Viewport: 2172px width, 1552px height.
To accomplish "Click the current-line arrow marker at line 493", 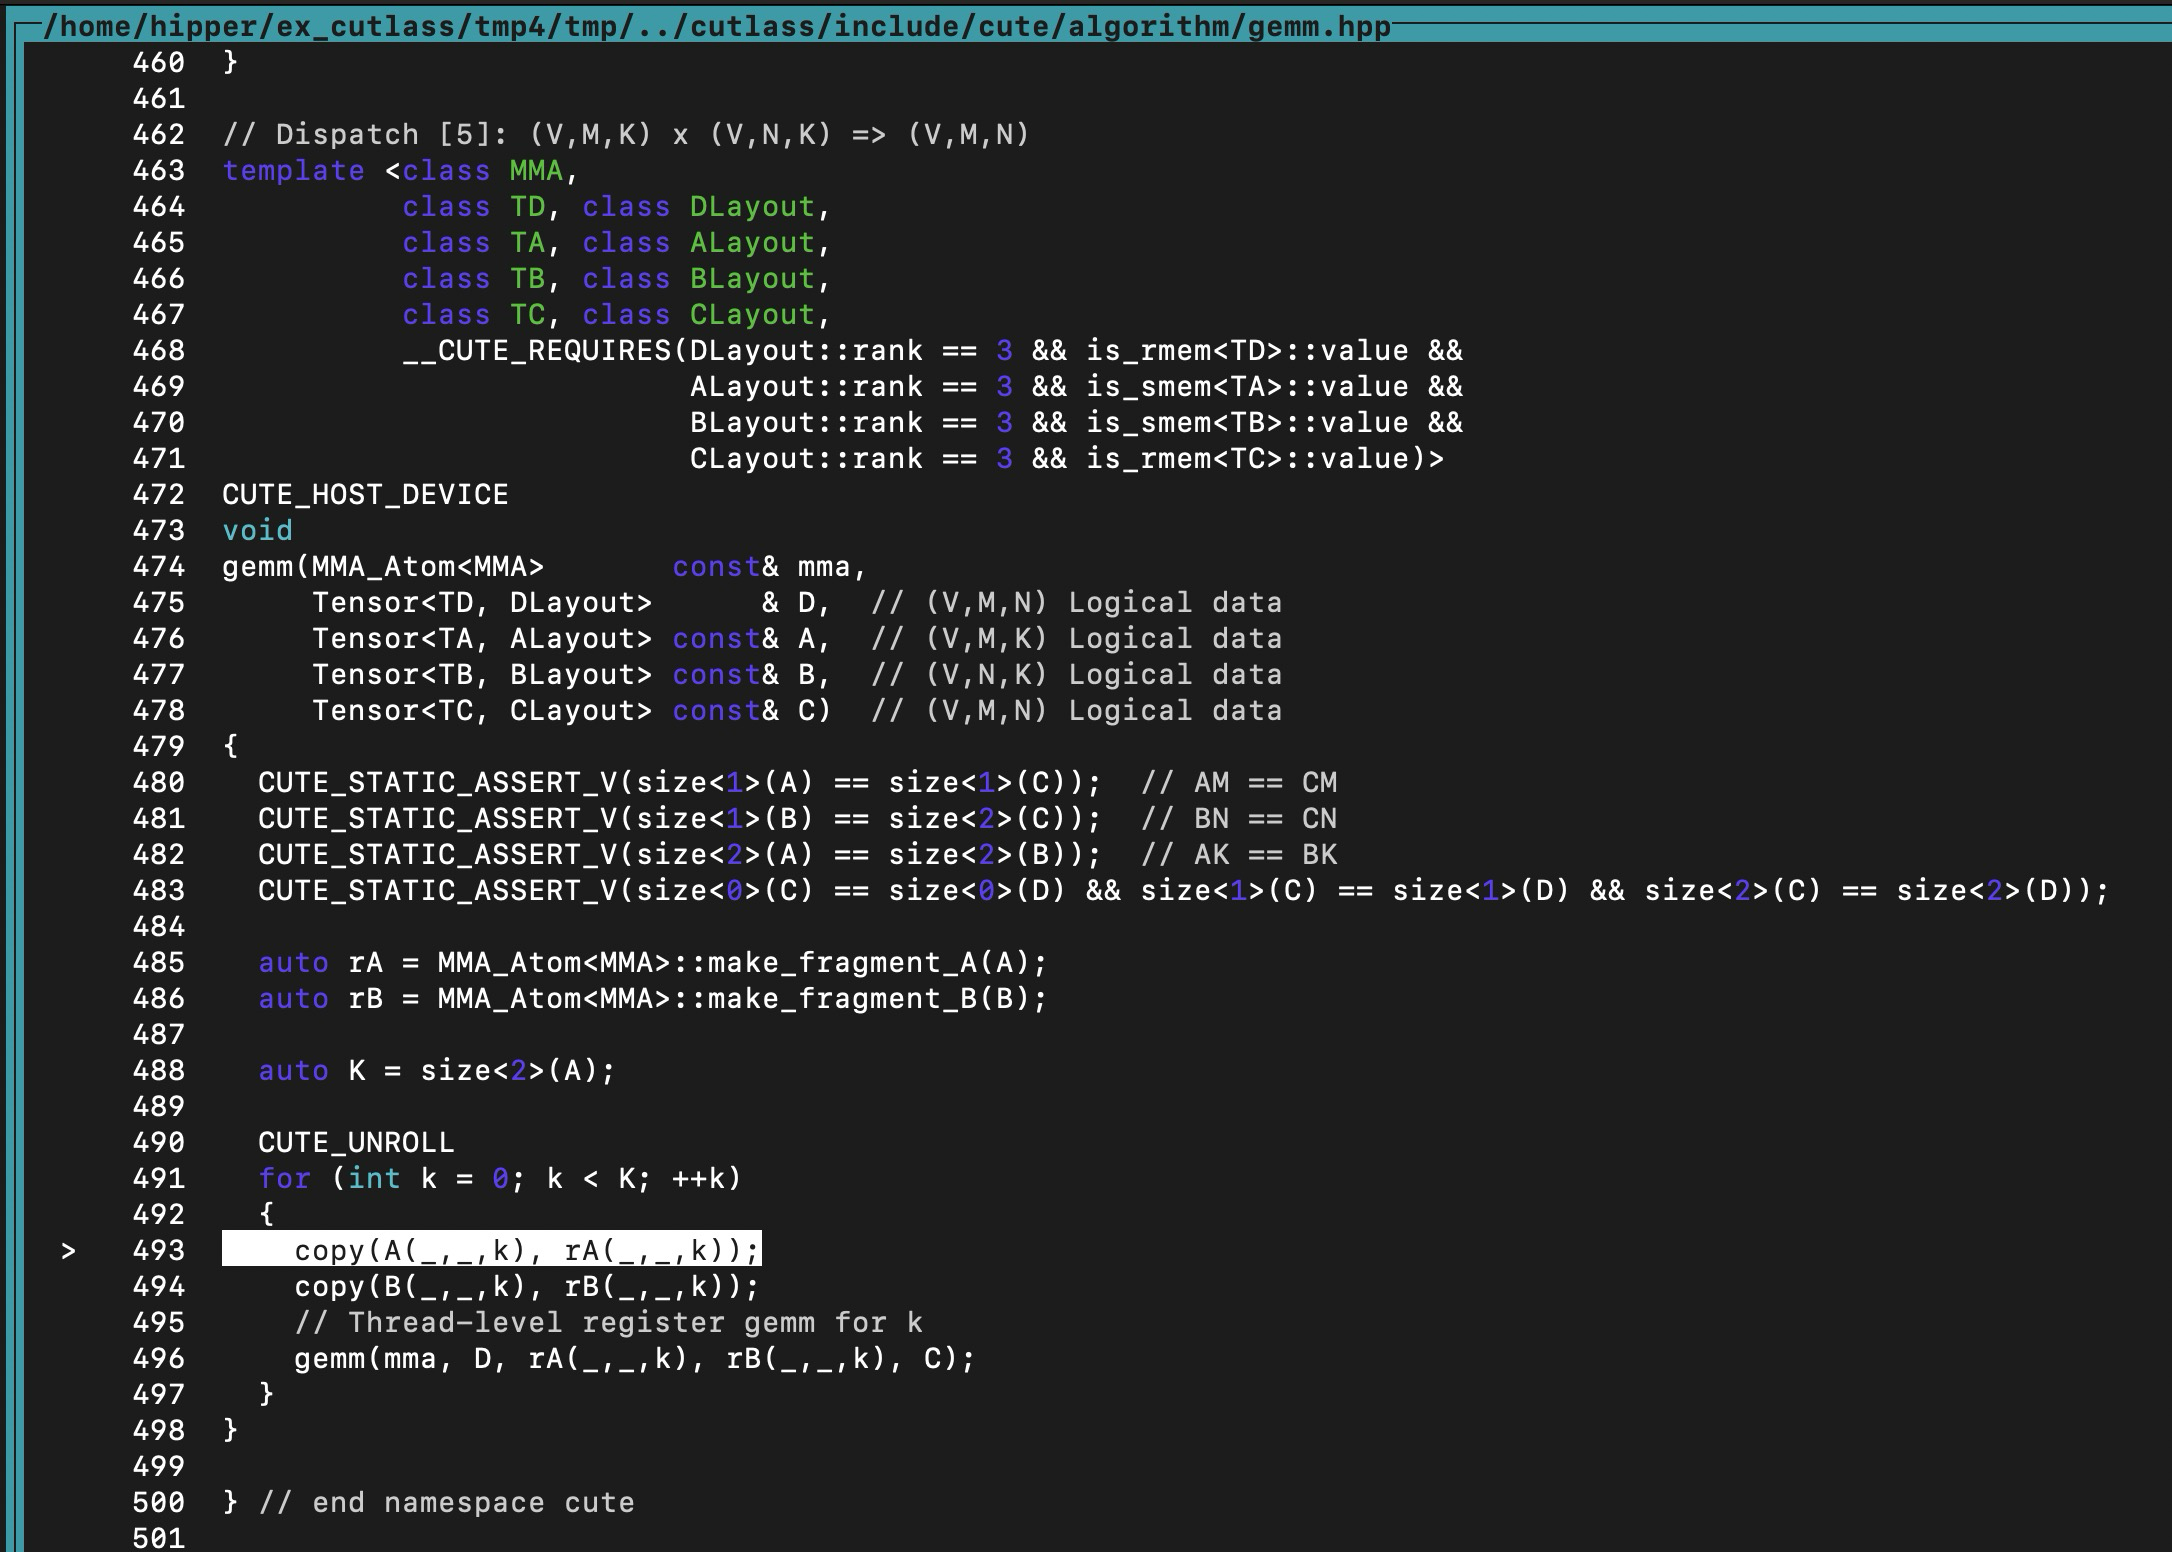I will click(68, 1251).
